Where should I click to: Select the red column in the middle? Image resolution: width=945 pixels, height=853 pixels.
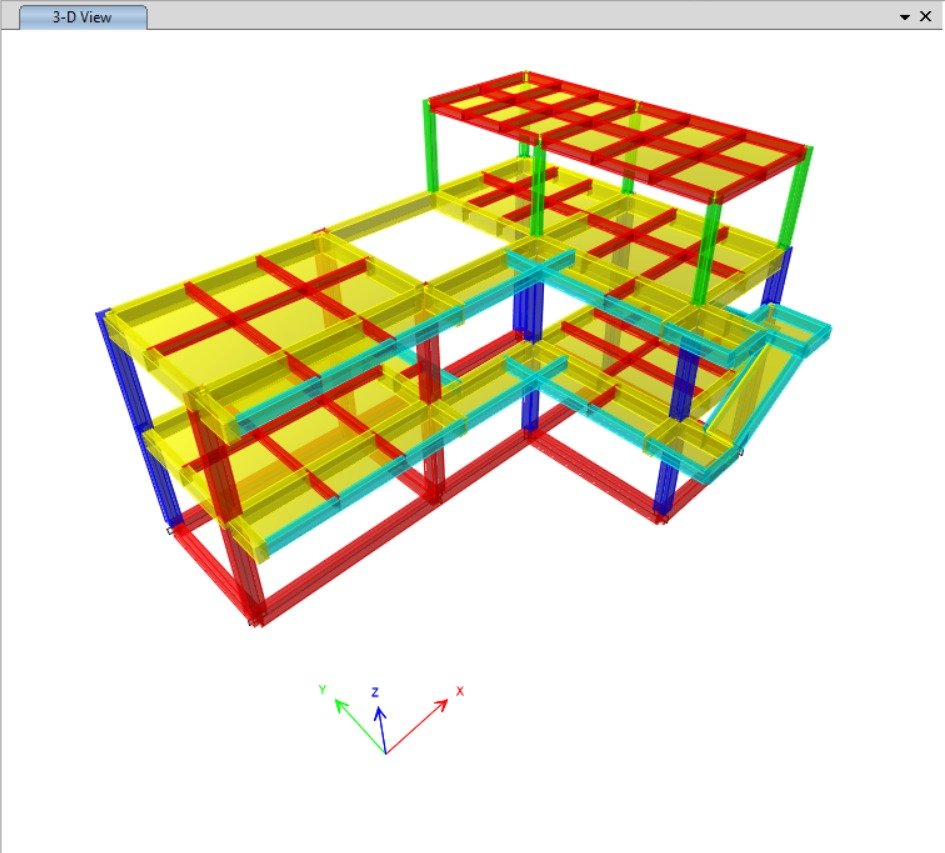[x=432, y=420]
